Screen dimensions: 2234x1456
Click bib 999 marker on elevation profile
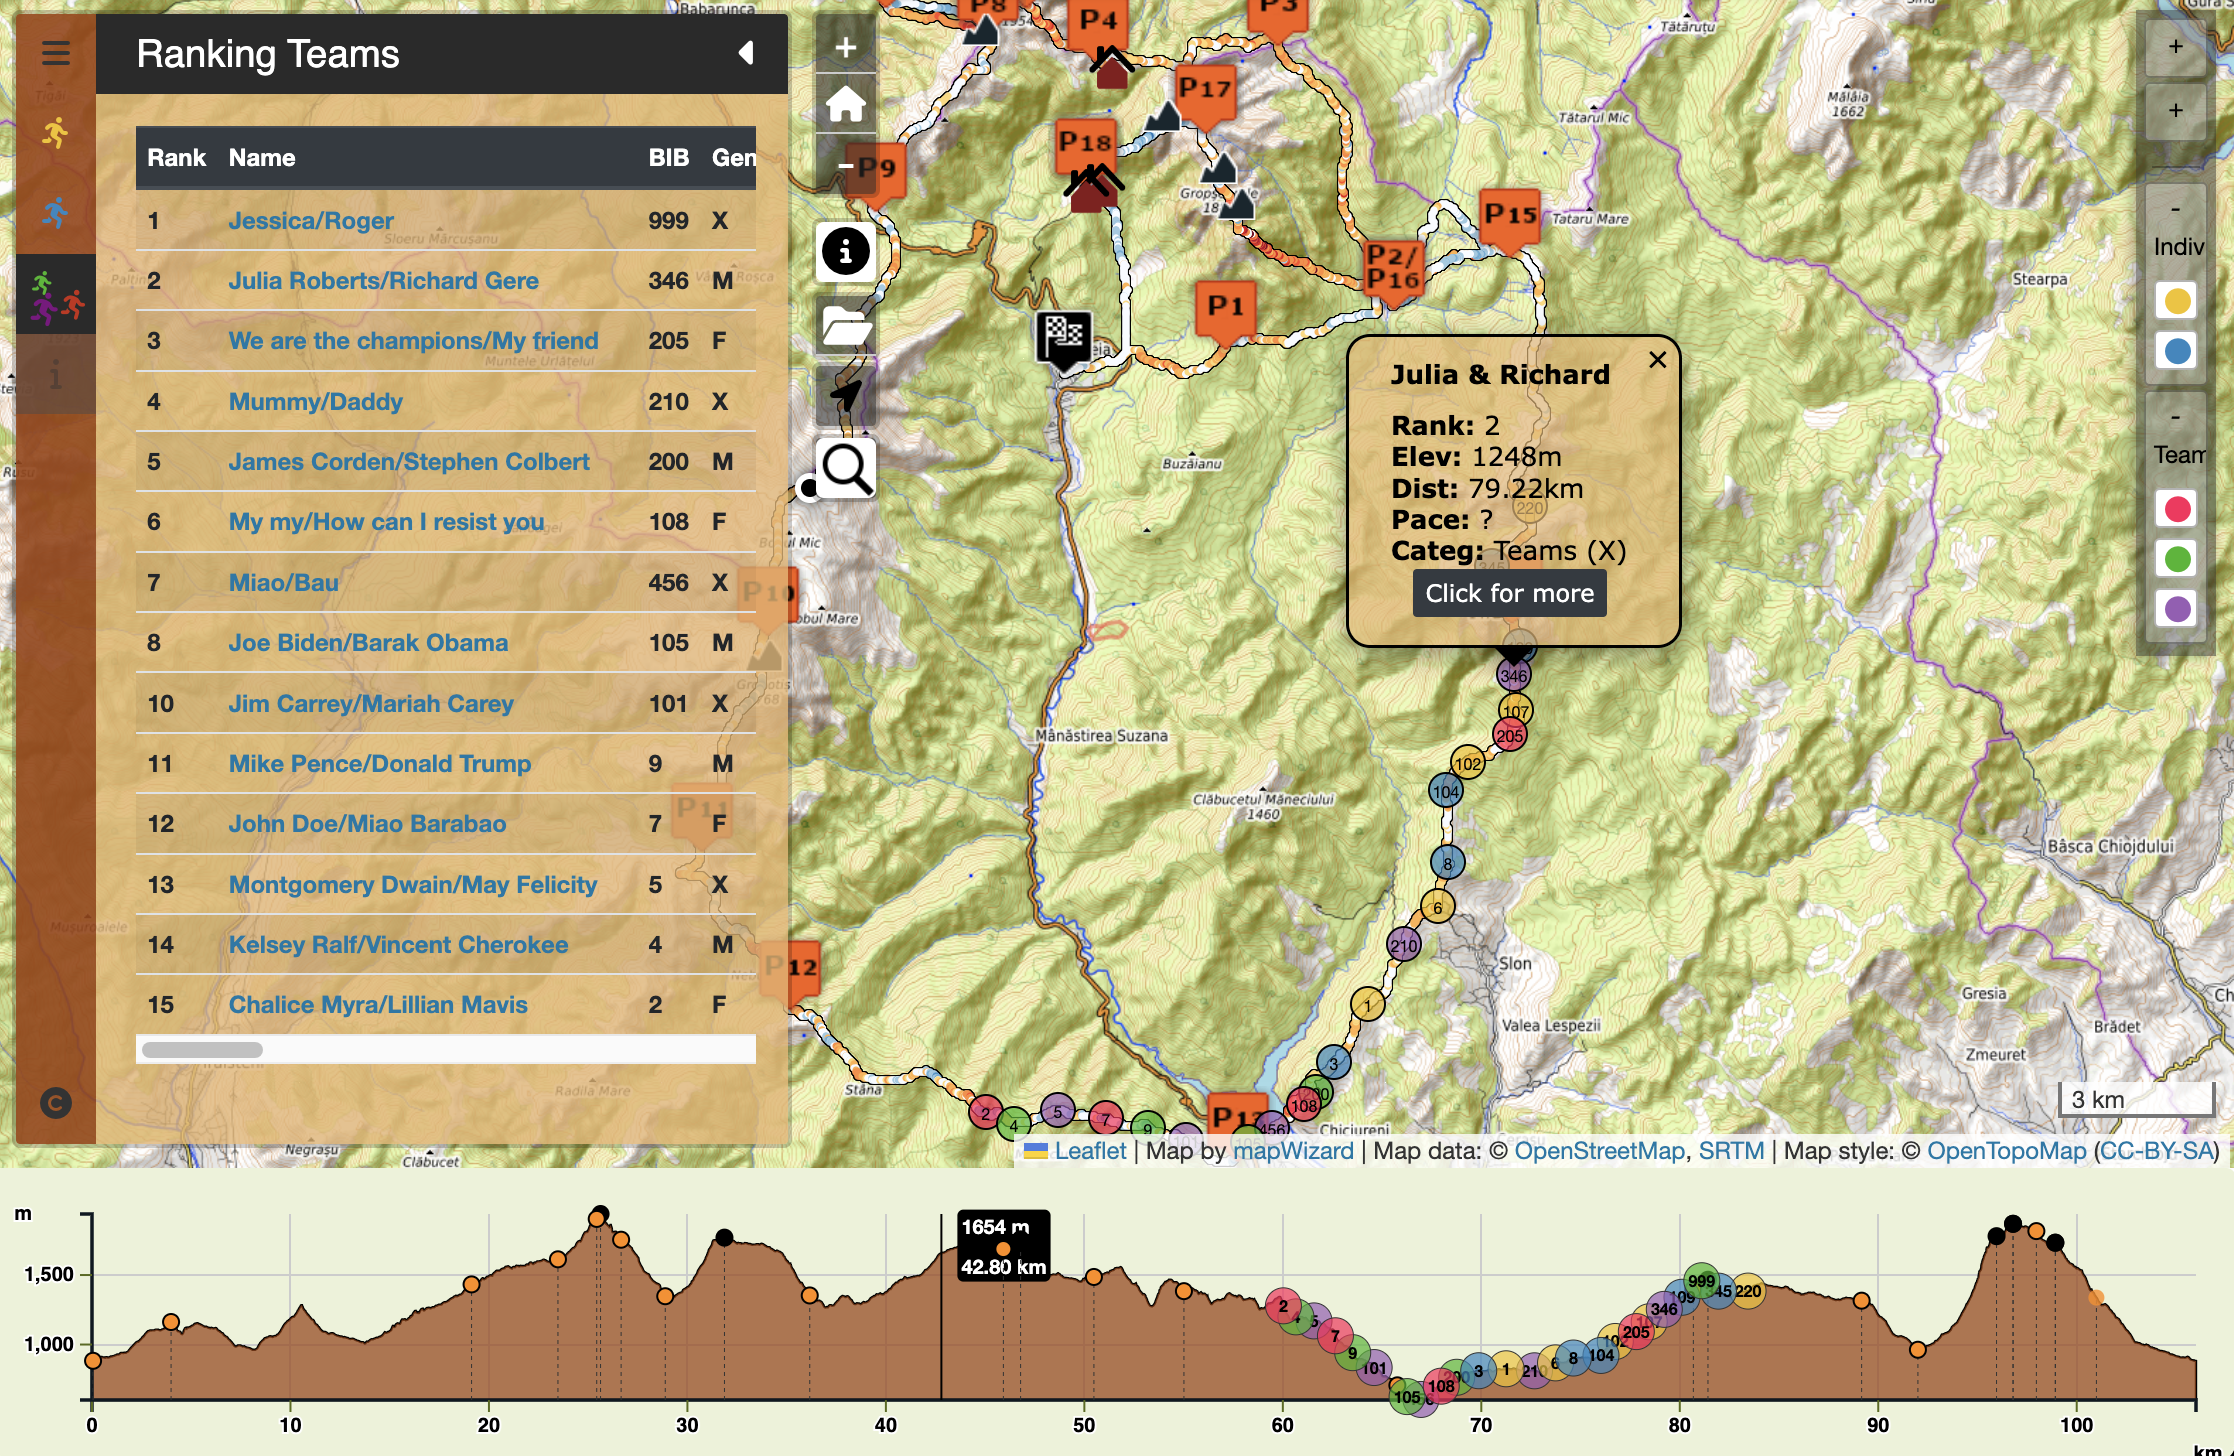[1701, 1281]
